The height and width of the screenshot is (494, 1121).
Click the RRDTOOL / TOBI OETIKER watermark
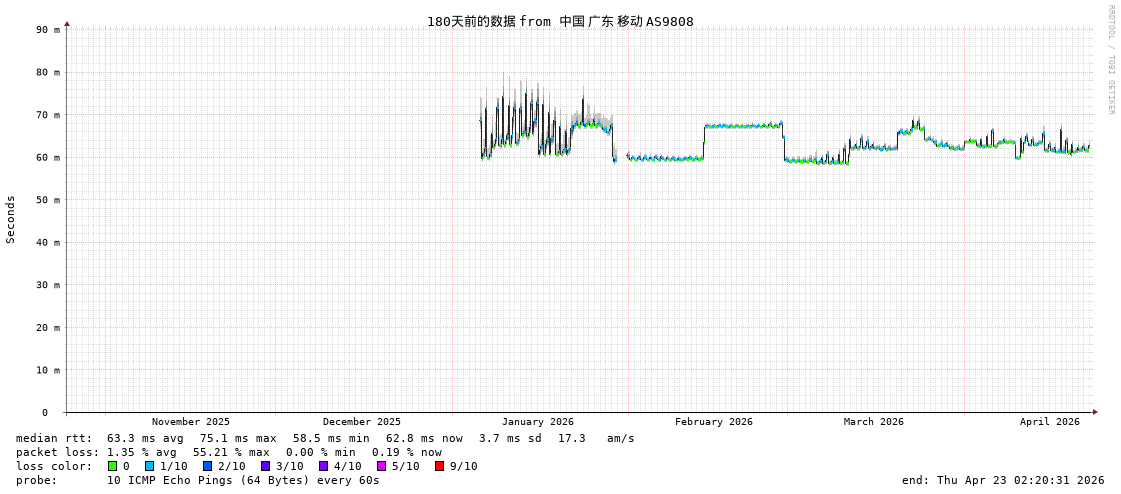(1110, 60)
